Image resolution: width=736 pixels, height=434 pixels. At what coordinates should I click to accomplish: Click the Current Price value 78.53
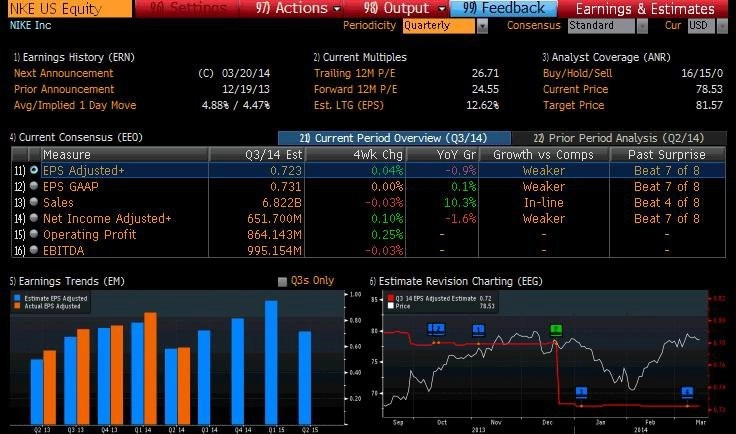709,89
